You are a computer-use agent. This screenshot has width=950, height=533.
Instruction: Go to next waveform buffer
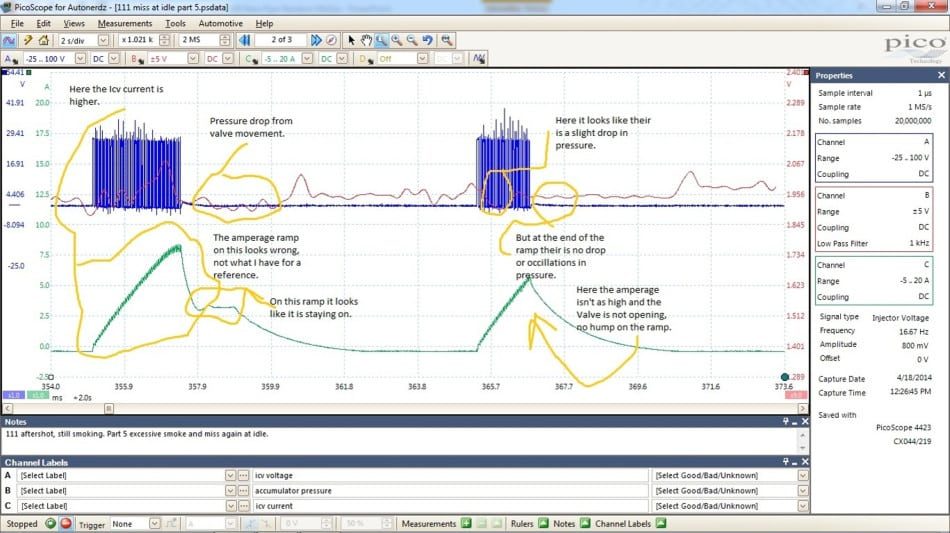coord(316,40)
